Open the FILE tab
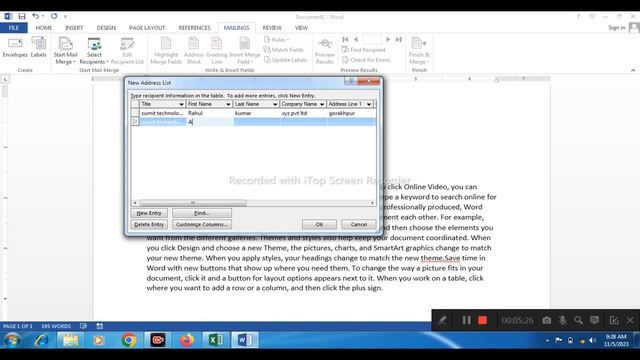The width and height of the screenshot is (640, 360). (x=13, y=28)
